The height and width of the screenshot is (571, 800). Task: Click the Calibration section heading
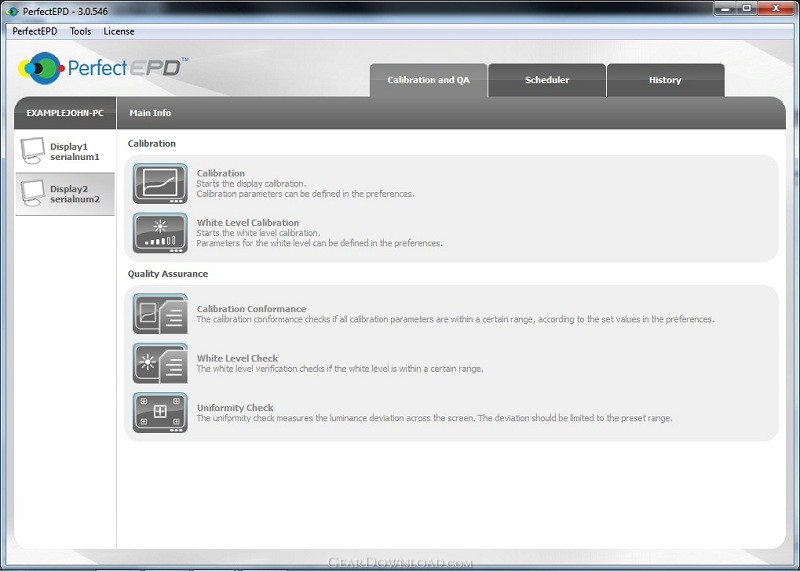[152, 144]
